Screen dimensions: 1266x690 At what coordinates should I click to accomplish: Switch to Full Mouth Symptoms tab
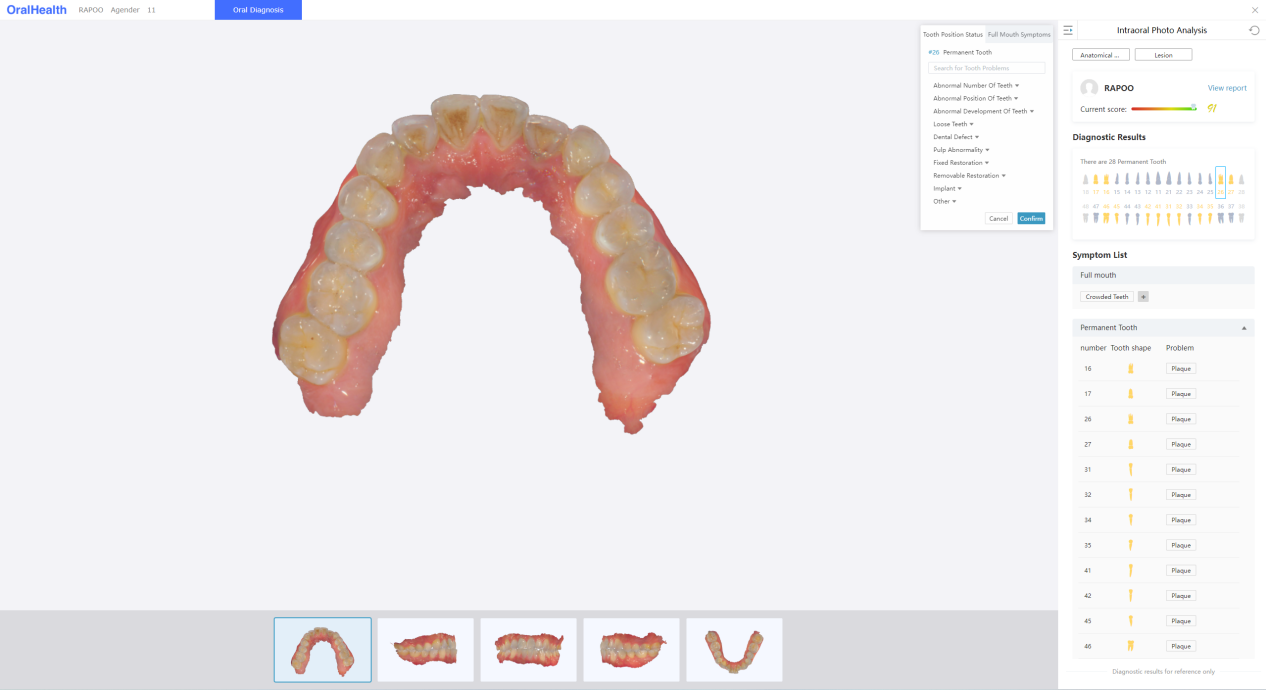coord(1019,34)
